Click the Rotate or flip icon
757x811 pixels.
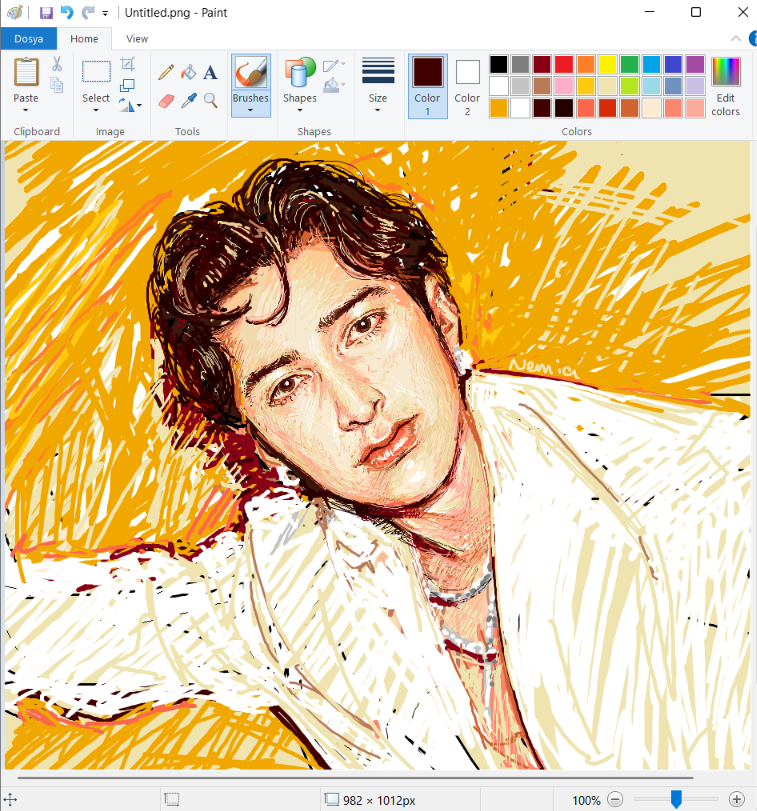[126, 105]
